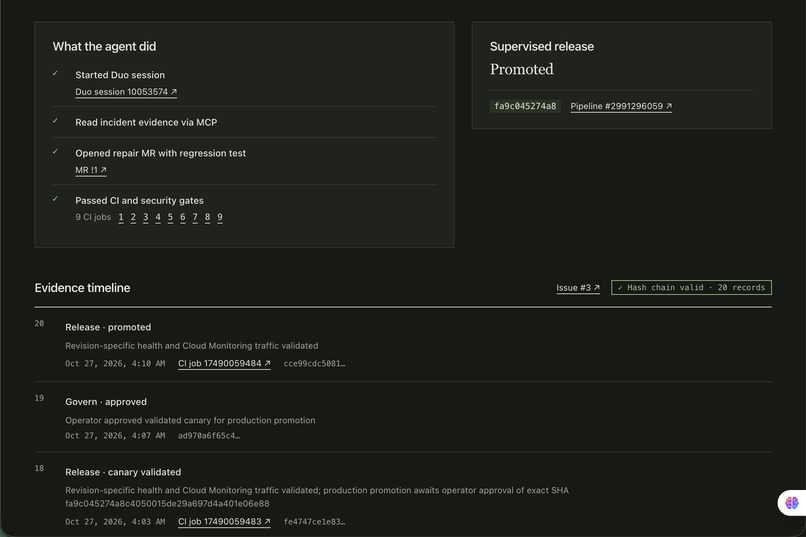The width and height of the screenshot is (806, 537).
Task: Click the hash fe4747ce1e83…
Action: [x=314, y=522]
